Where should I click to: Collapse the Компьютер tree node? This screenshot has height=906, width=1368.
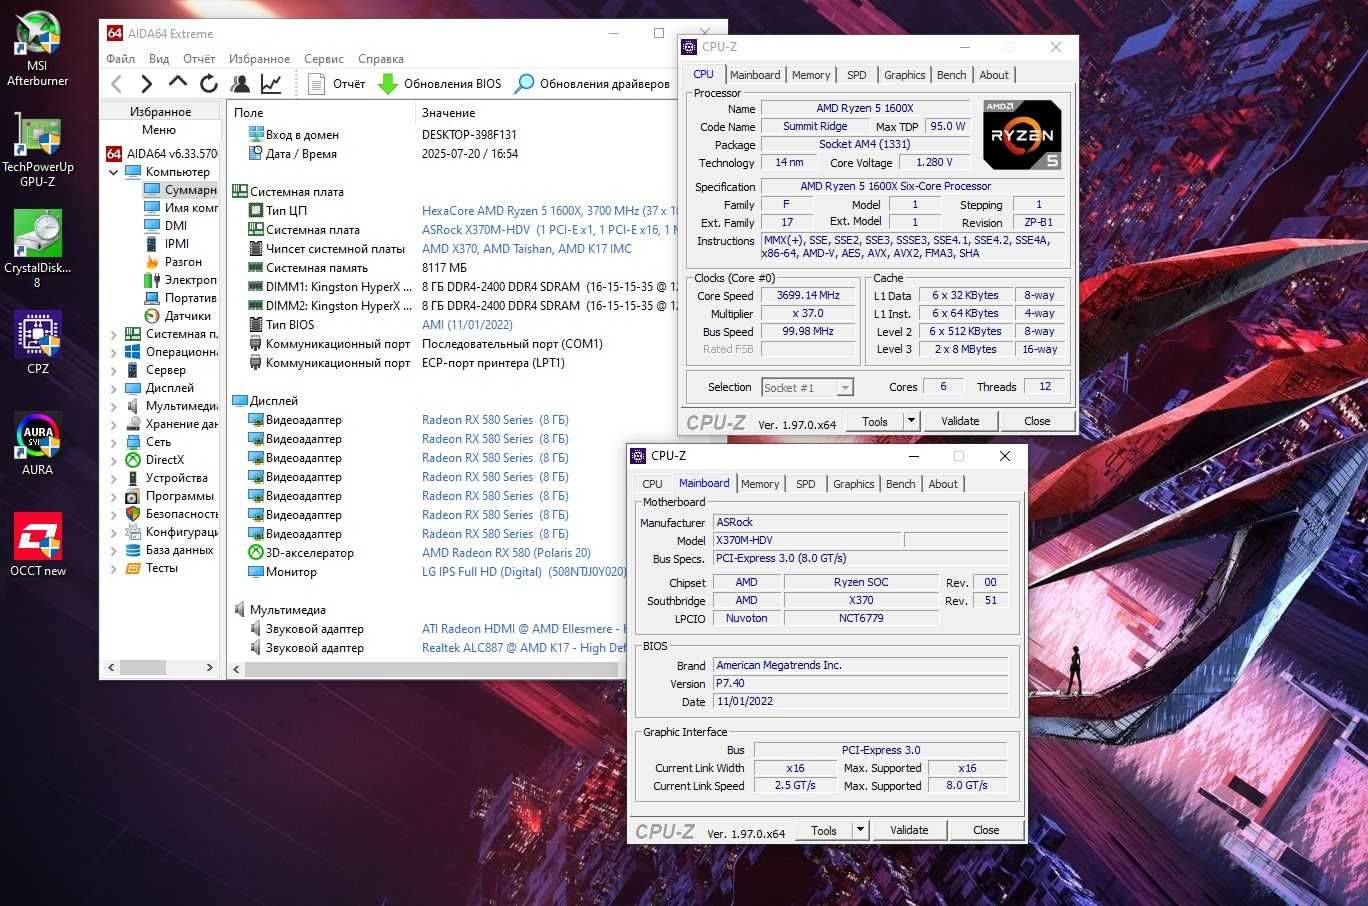point(113,172)
